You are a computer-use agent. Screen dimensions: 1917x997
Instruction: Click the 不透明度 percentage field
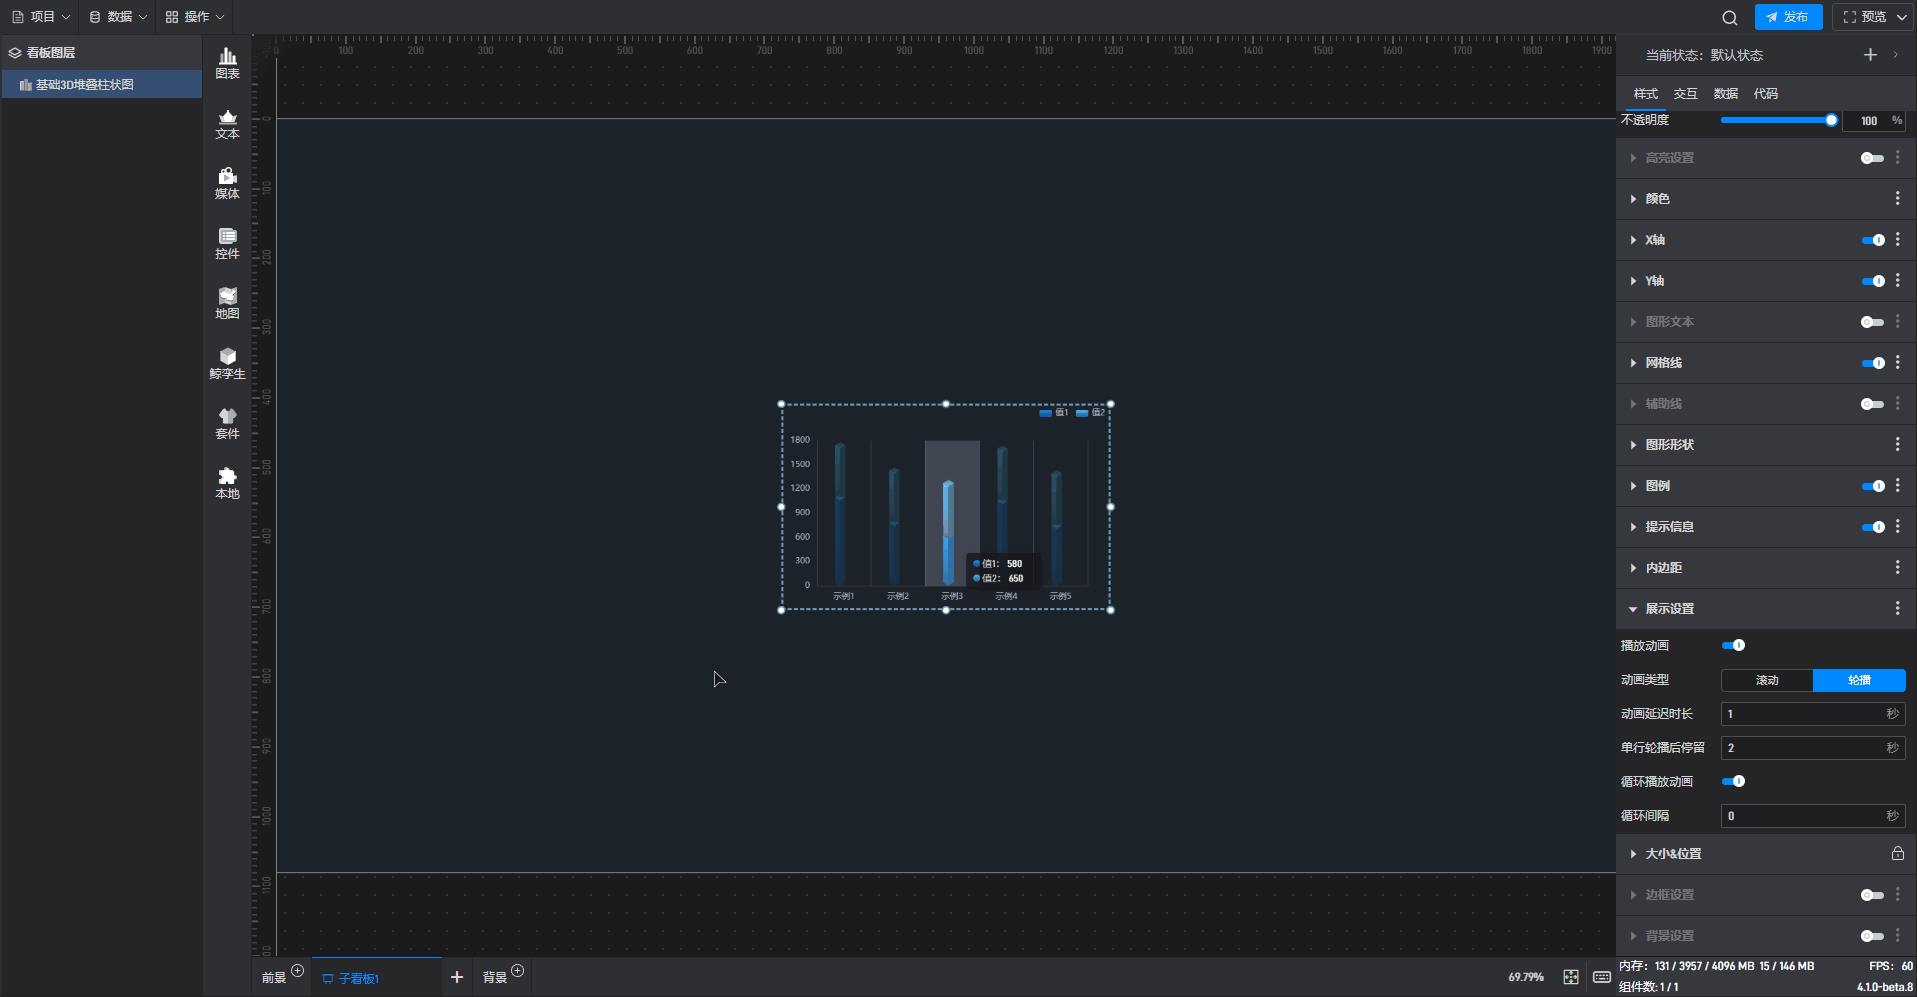[1874, 121]
